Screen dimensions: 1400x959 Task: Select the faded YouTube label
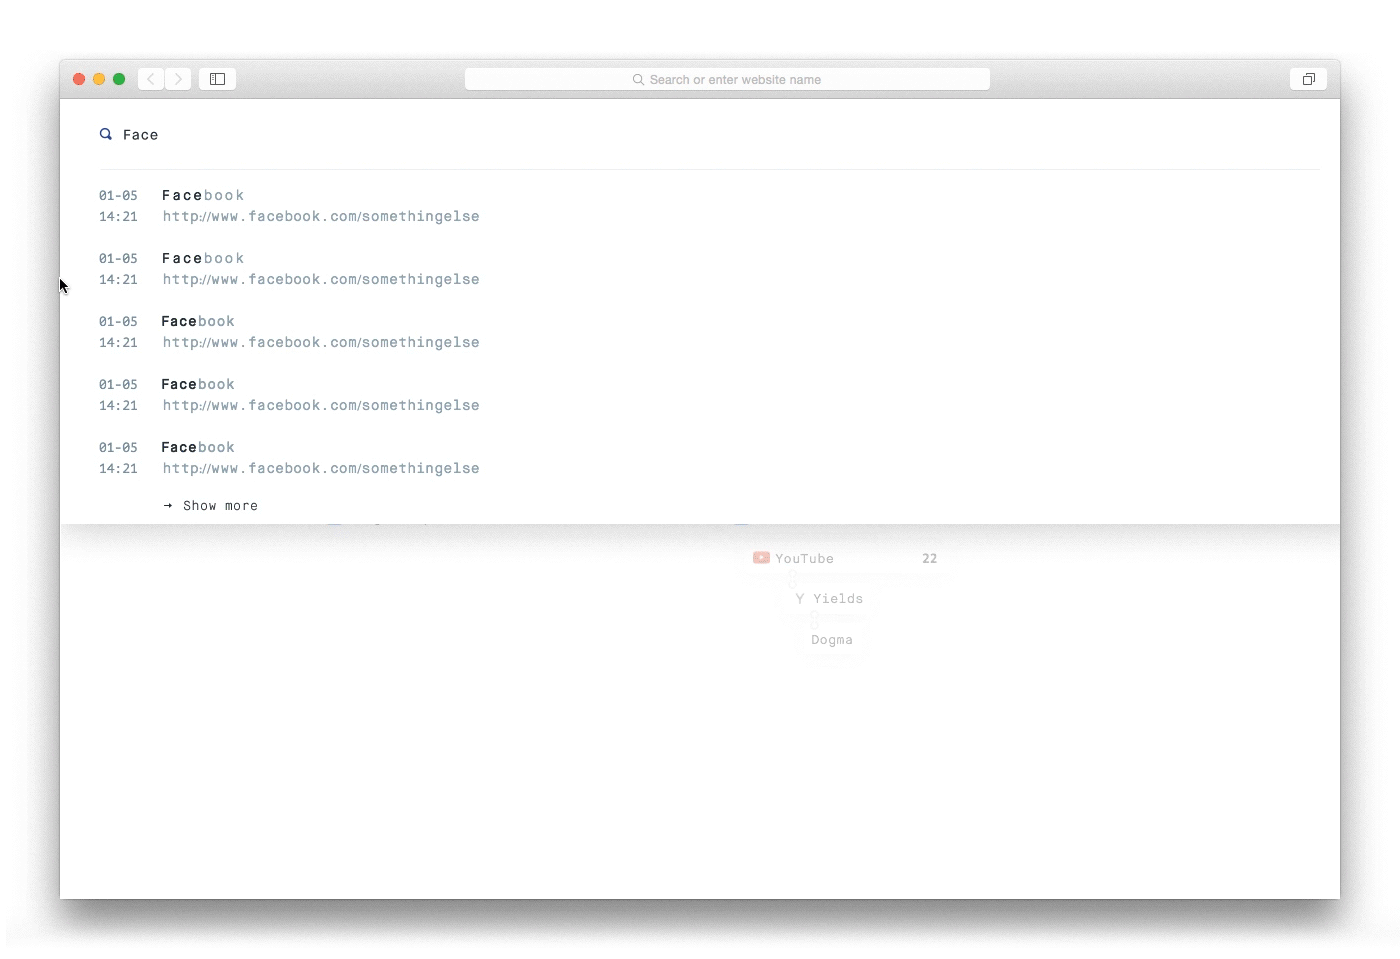[x=804, y=559]
